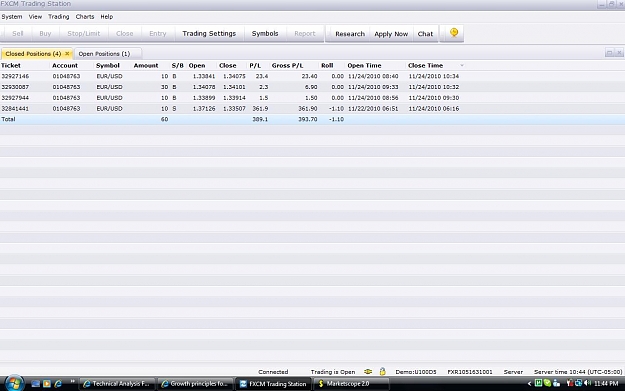
Task: Sort by S/B column header
Action: pos(177,65)
